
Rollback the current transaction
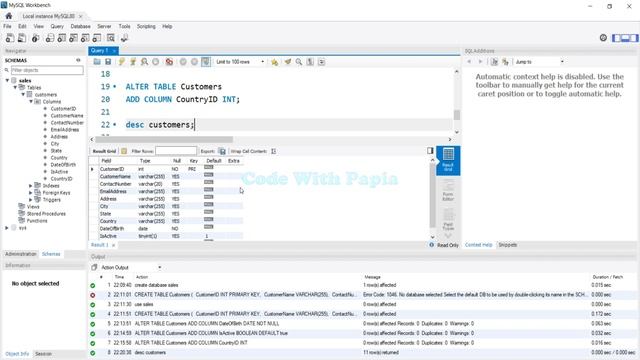[194, 62]
